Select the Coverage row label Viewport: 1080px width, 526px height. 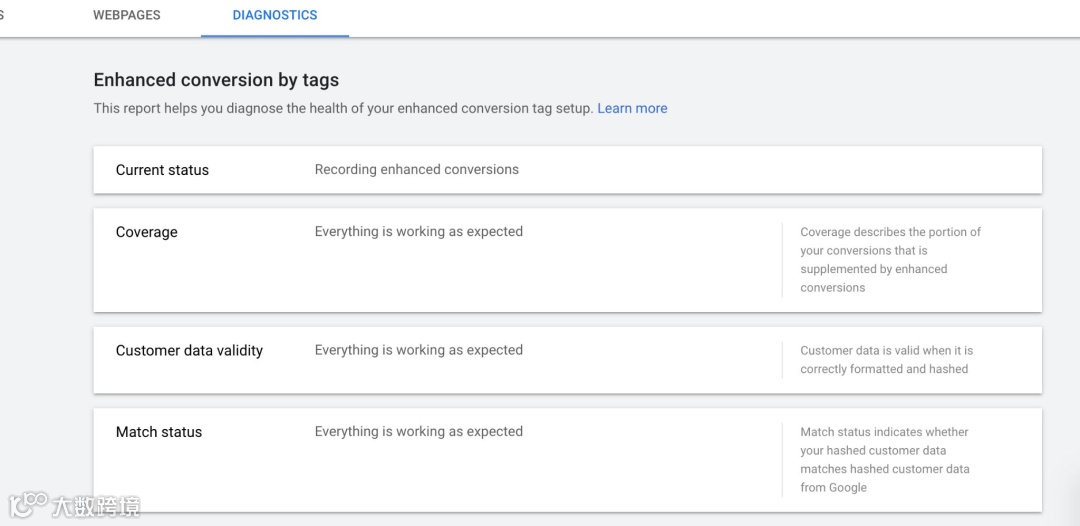(x=146, y=232)
